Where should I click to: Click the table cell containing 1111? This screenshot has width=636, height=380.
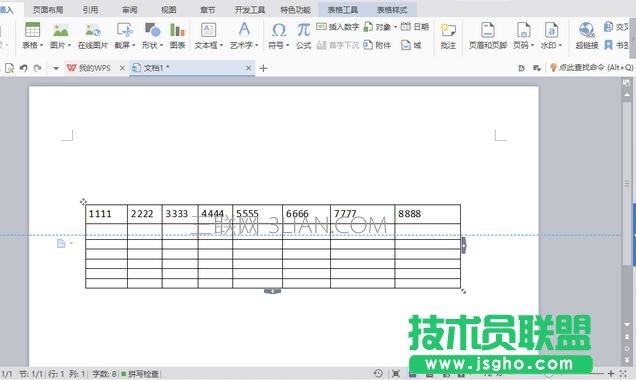[x=106, y=214]
